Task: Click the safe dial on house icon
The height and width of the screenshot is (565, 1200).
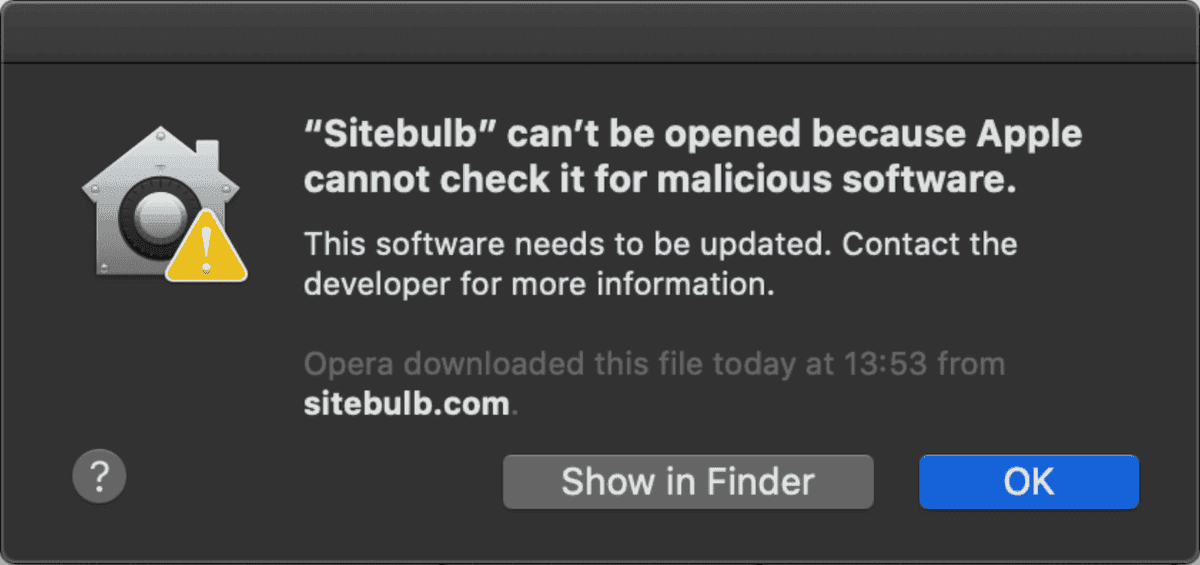Action: tap(150, 212)
